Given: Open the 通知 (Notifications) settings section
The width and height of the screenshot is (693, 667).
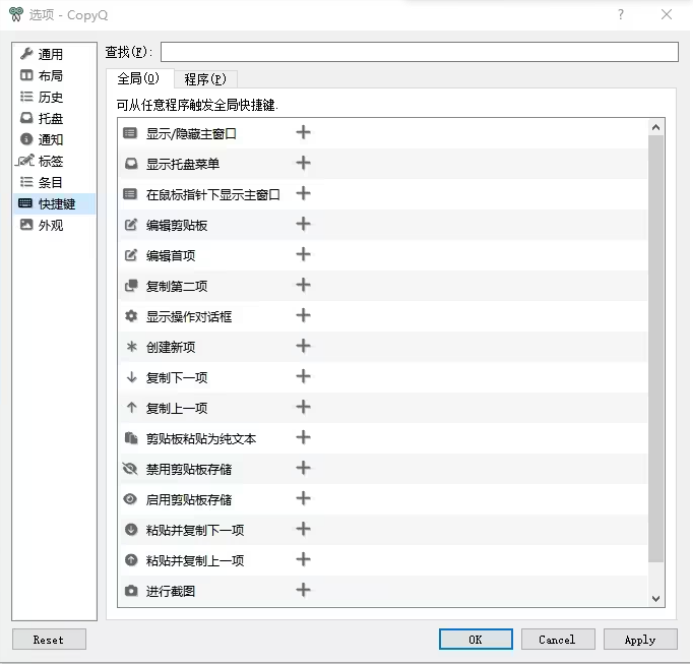Looking at the screenshot, I should (x=54, y=139).
